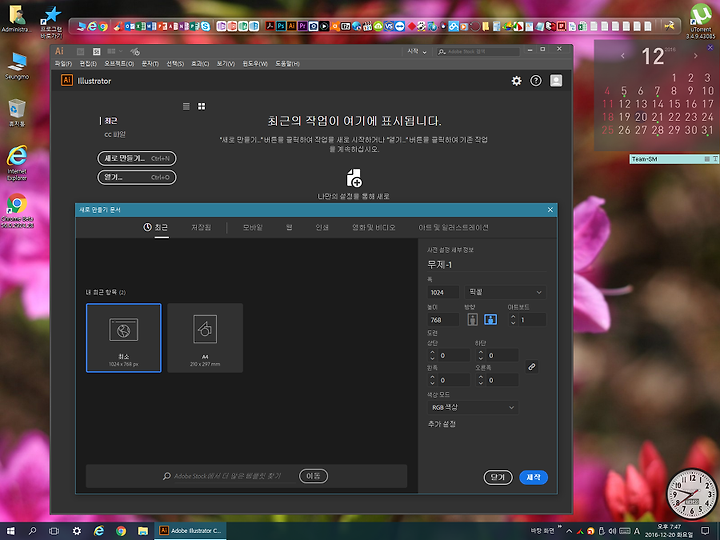The image size is (720, 540).
Task: Switch to the 인쇄 tab
Action: tap(322, 227)
